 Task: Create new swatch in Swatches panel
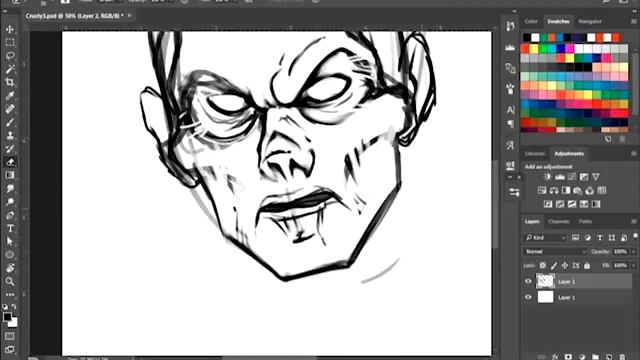608,139
